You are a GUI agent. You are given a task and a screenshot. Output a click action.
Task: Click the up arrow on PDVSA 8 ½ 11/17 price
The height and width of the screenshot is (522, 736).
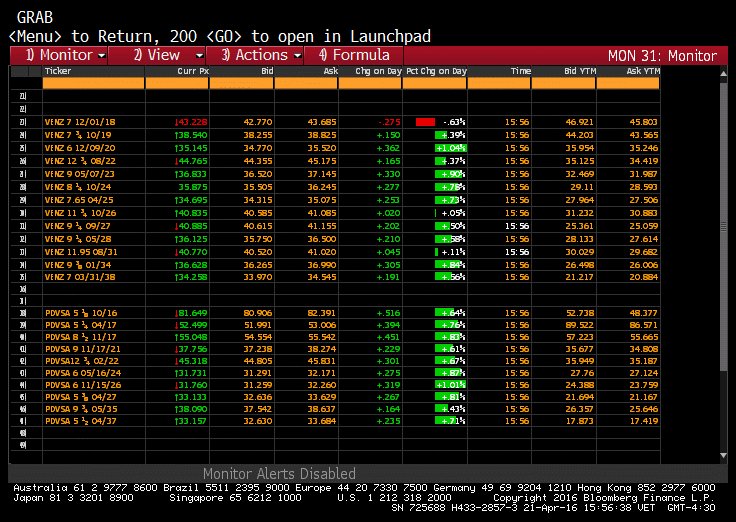[x=176, y=337]
